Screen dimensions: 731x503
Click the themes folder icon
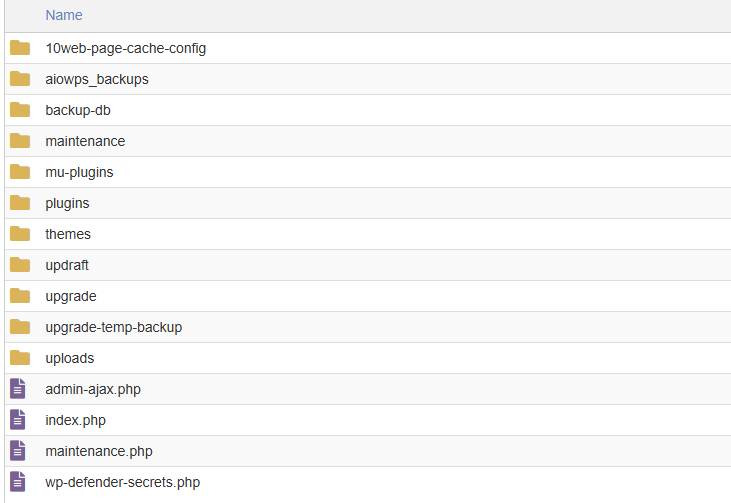(20, 234)
